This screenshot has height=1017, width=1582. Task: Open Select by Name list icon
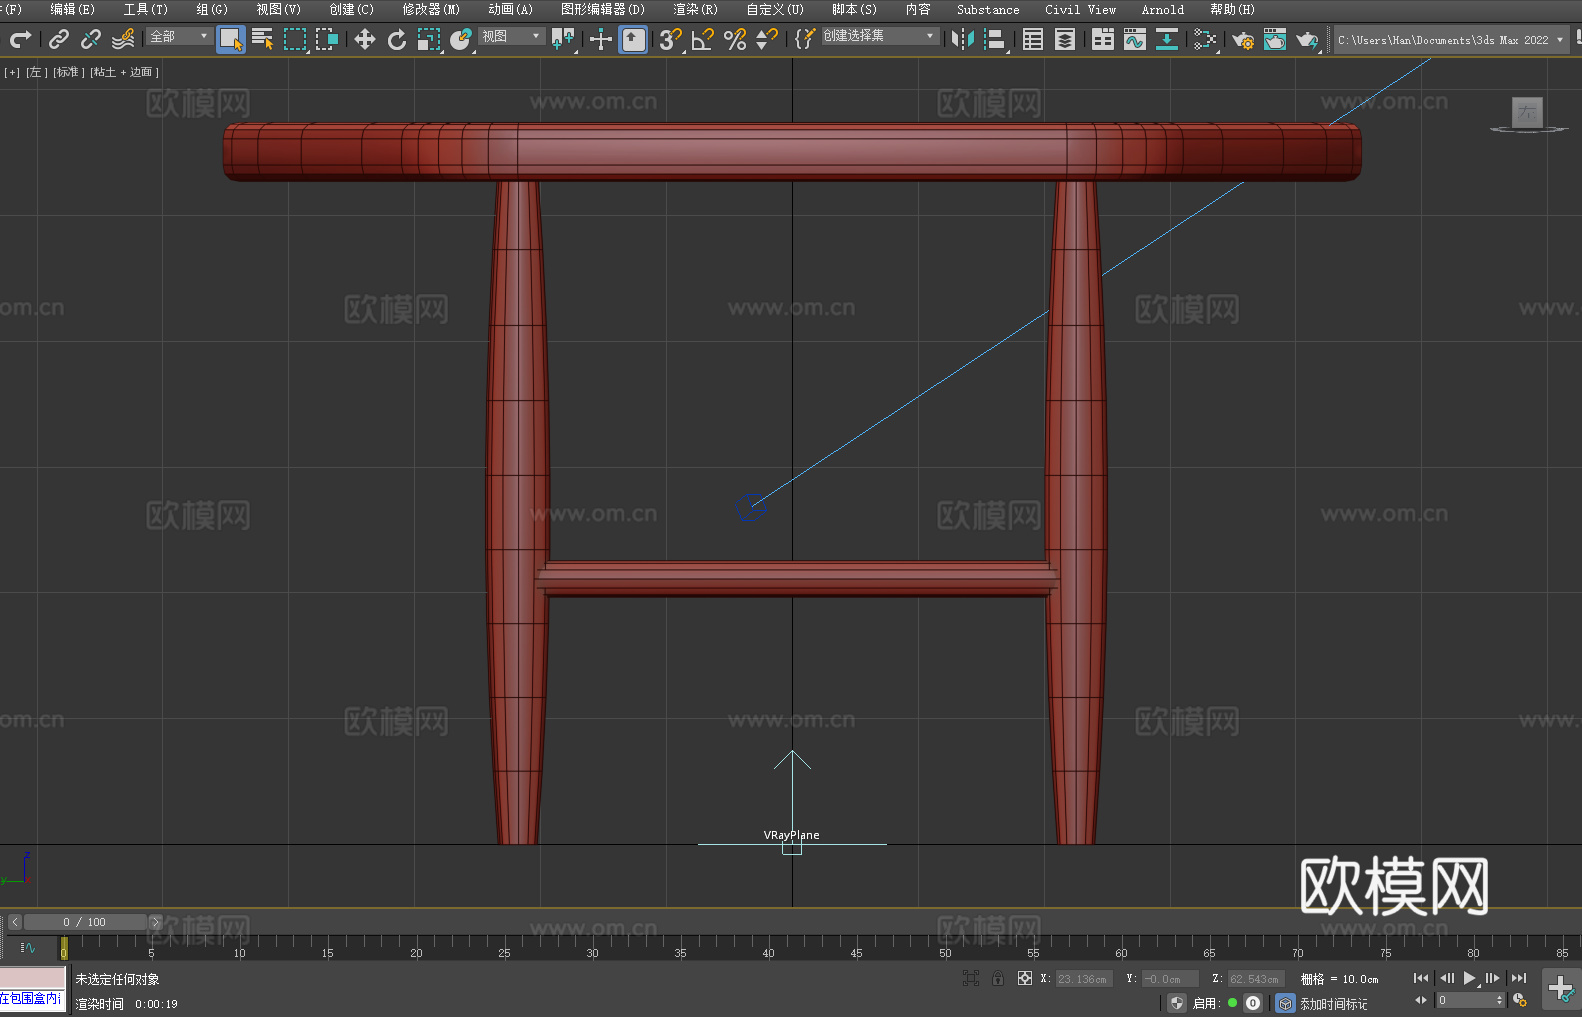pyautogui.click(x=263, y=39)
